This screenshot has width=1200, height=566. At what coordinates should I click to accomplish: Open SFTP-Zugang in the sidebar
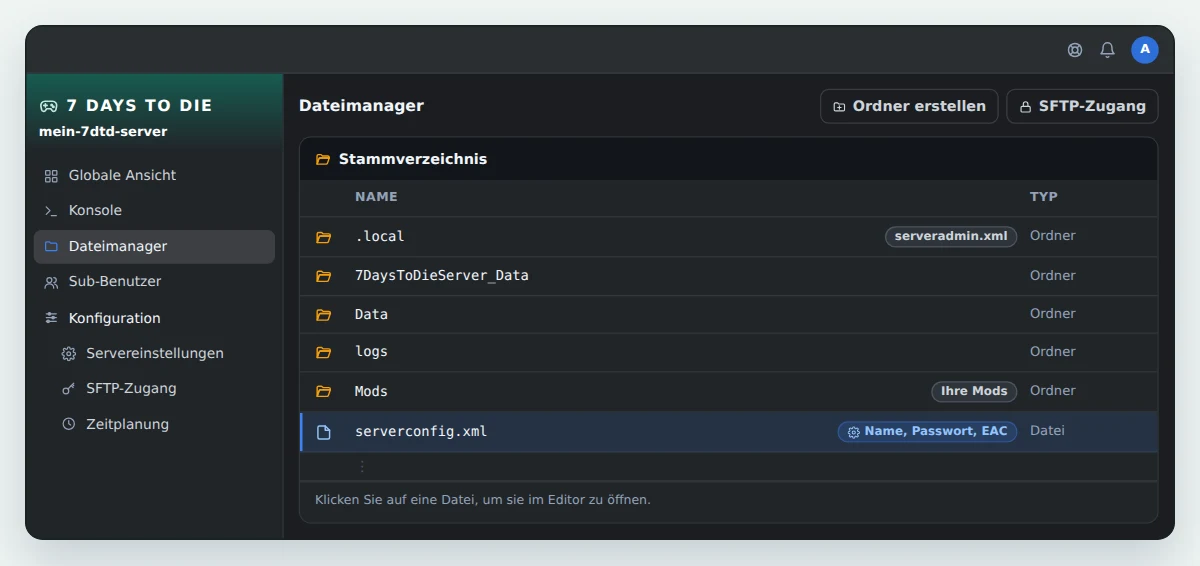coord(154,389)
